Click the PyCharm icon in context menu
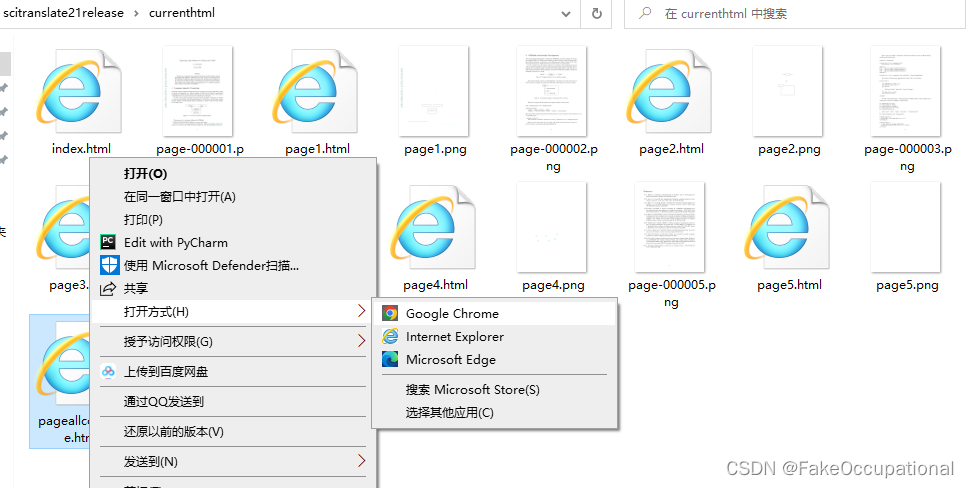Image resolution: width=969 pixels, height=488 pixels. coord(108,242)
